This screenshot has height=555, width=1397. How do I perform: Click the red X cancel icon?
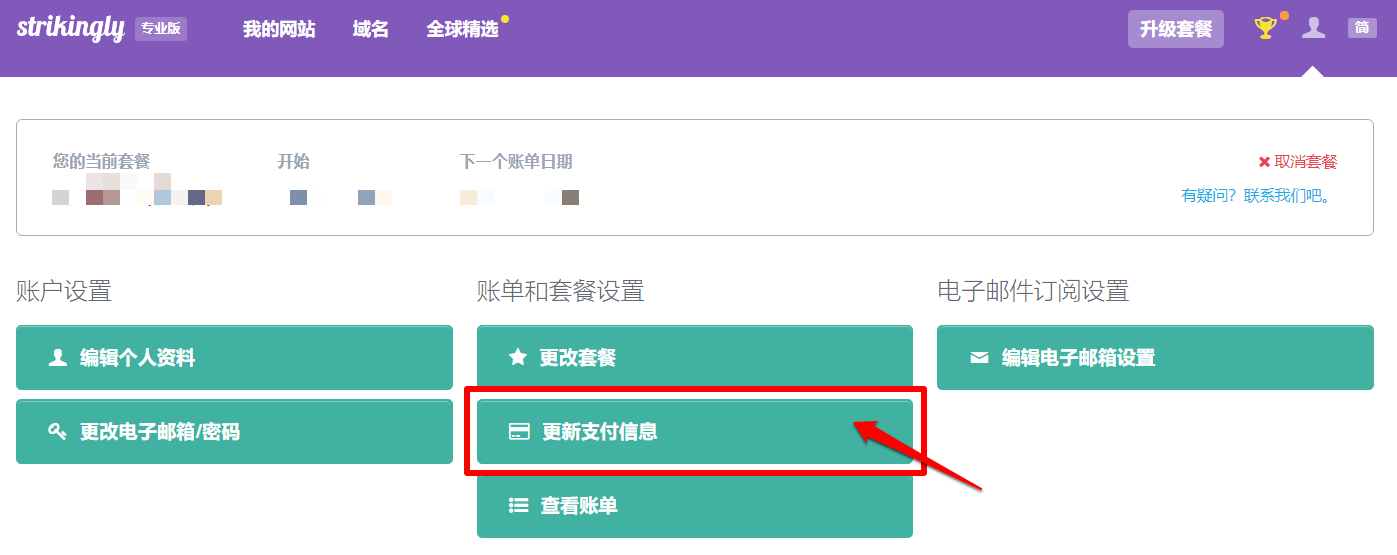click(1264, 162)
